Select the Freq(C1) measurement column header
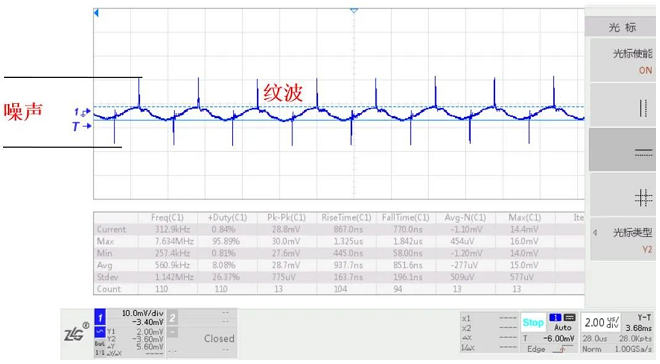 [167, 218]
